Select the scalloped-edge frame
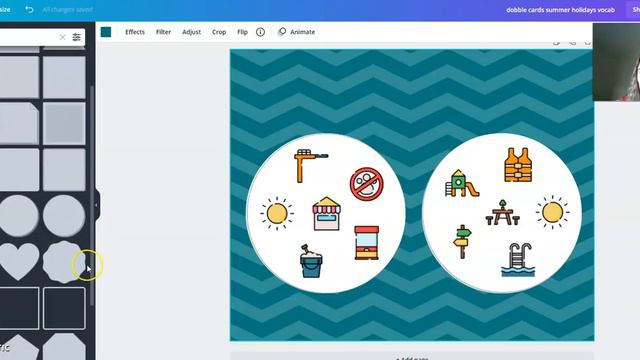640x360 pixels. [x=63, y=262]
